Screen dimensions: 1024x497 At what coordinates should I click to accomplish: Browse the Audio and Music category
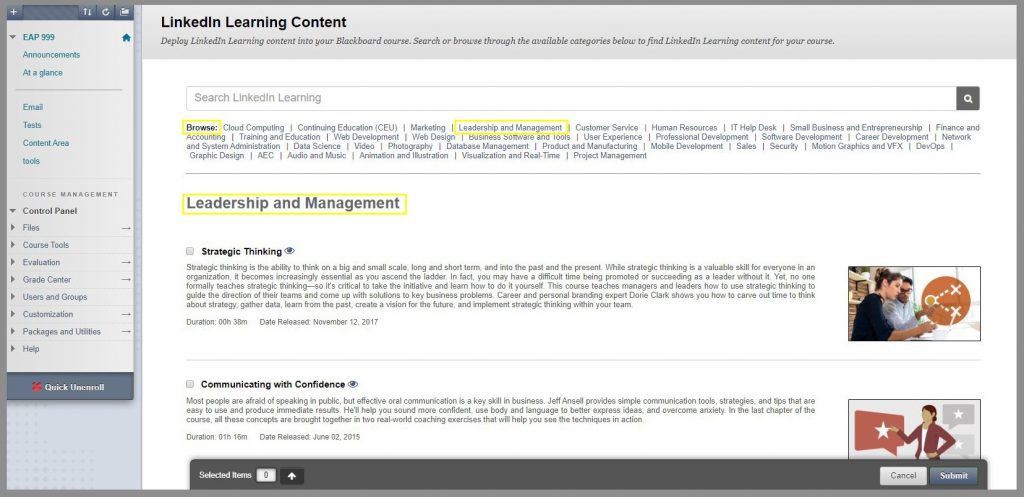(317, 155)
